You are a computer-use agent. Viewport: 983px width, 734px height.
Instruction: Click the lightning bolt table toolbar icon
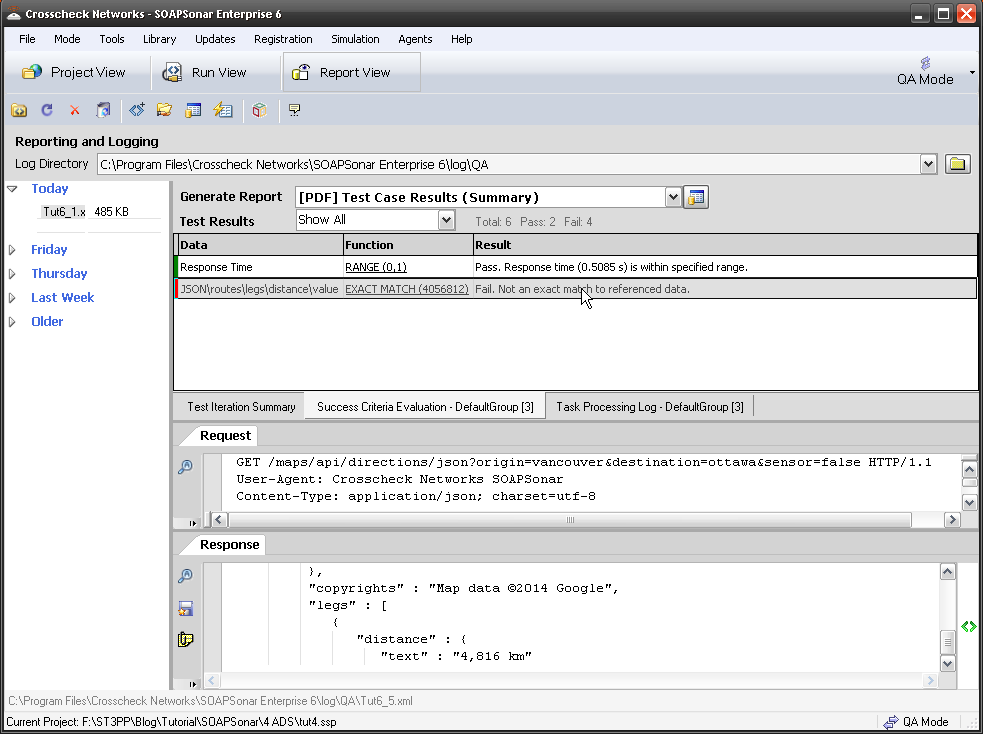[223, 110]
